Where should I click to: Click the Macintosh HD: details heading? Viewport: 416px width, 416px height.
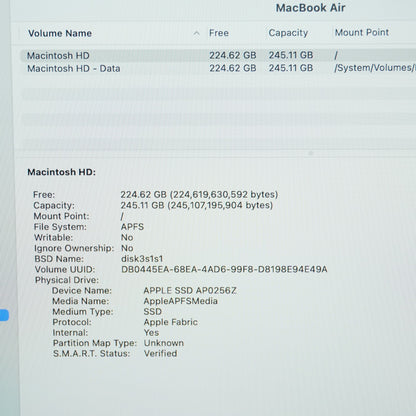[x=61, y=172]
